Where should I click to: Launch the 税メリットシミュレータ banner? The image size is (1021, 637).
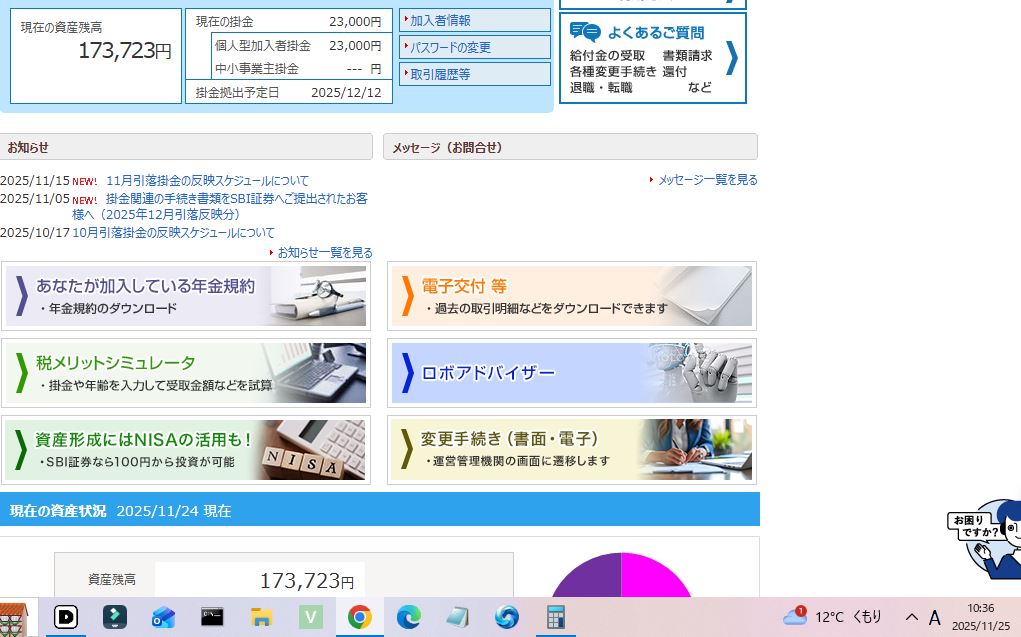(x=186, y=373)
